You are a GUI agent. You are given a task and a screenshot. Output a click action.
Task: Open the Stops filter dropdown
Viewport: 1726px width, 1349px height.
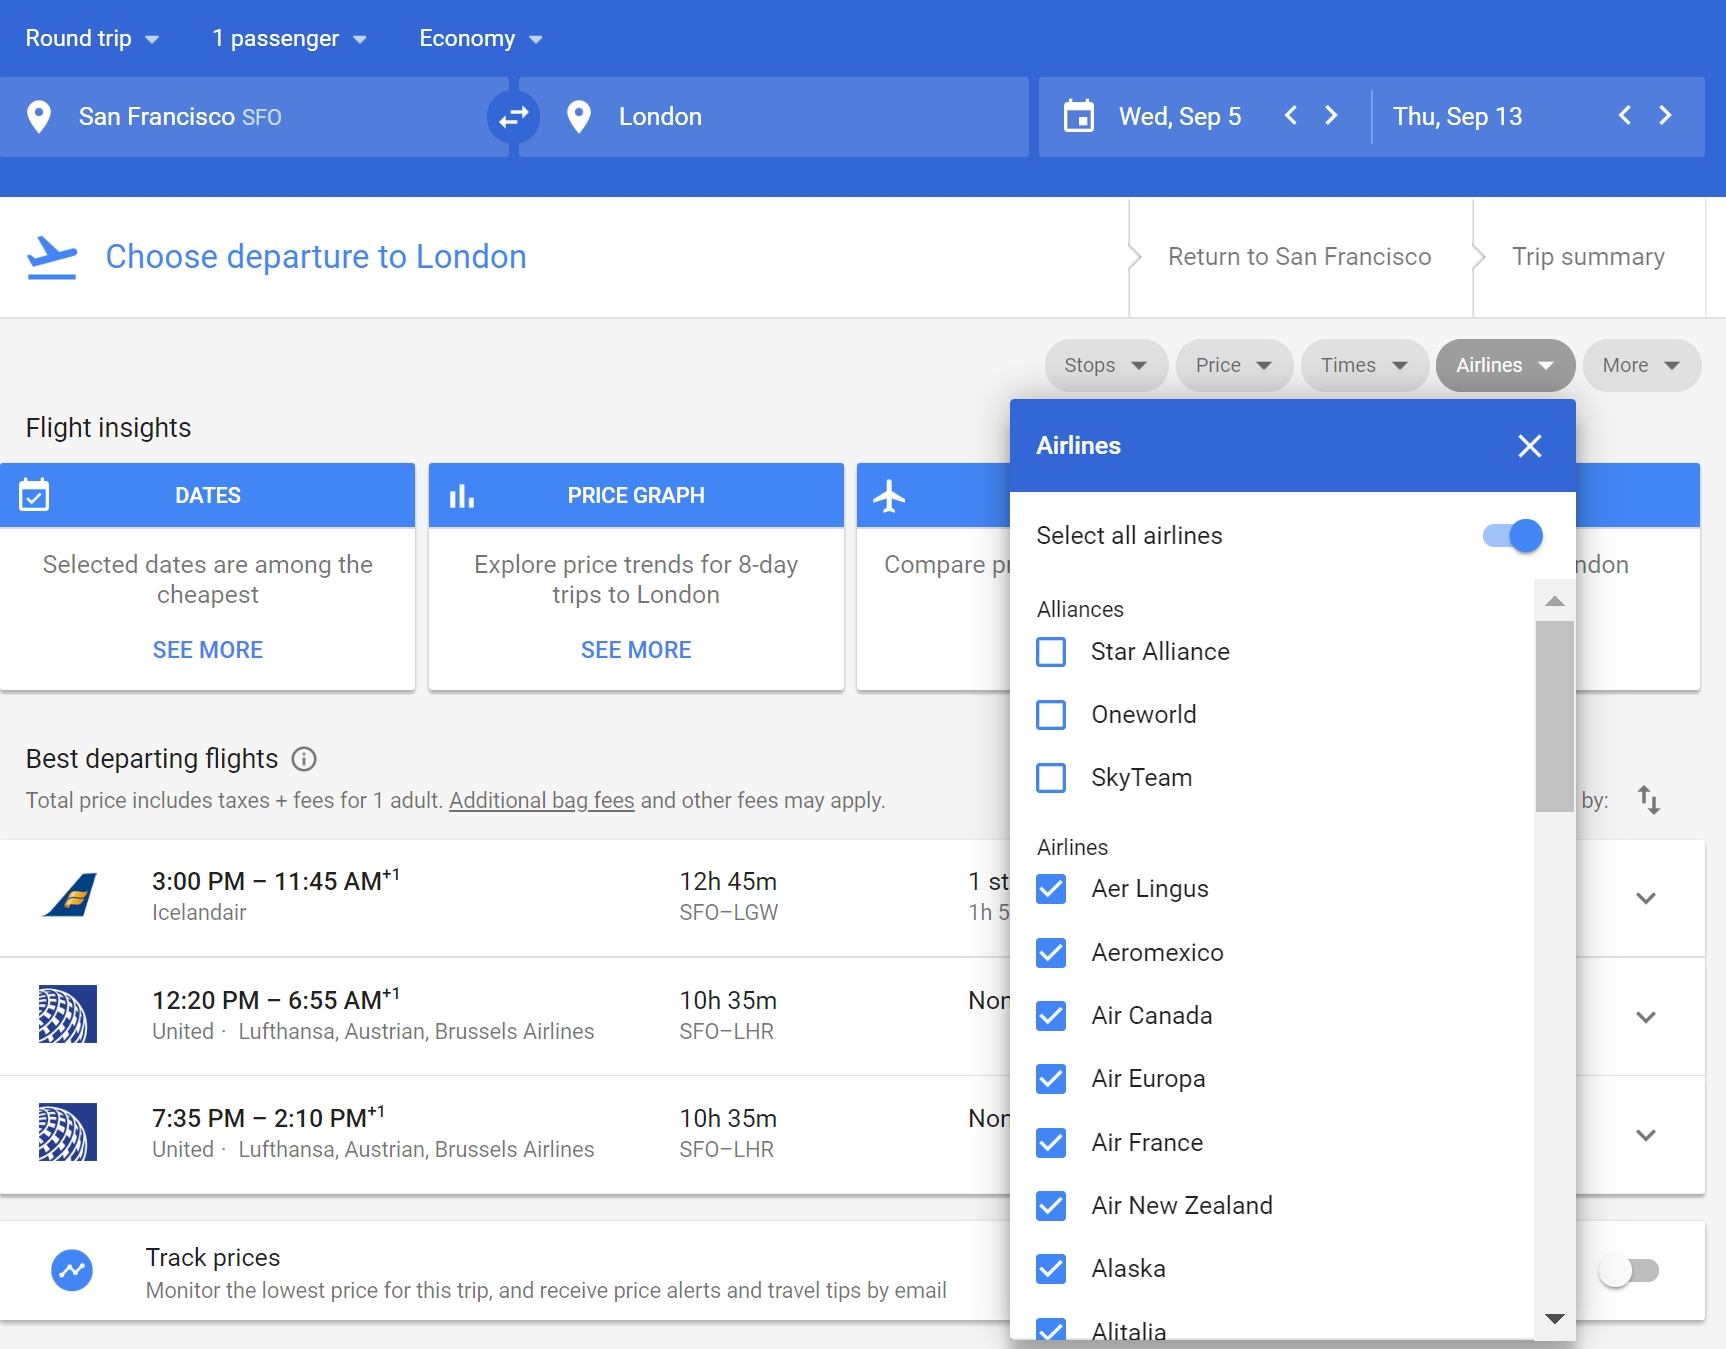click(x=1106, y=365)
